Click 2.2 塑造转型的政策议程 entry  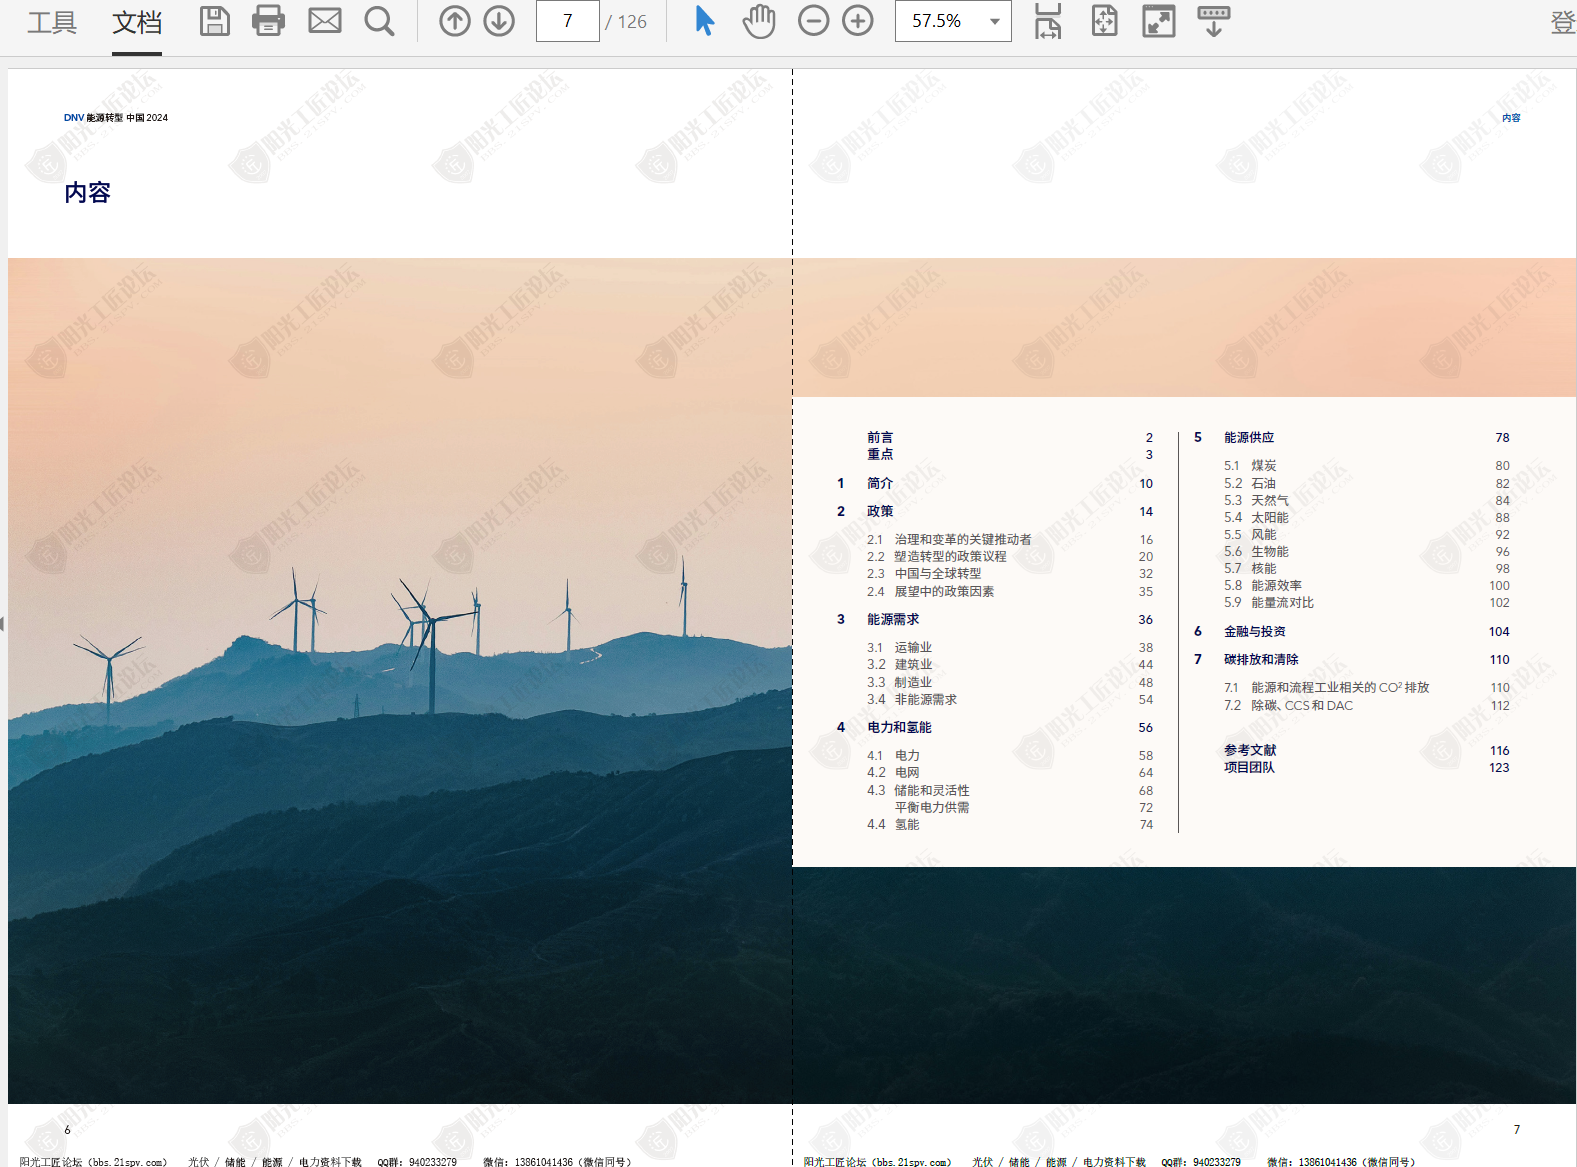tap(937, 556)
